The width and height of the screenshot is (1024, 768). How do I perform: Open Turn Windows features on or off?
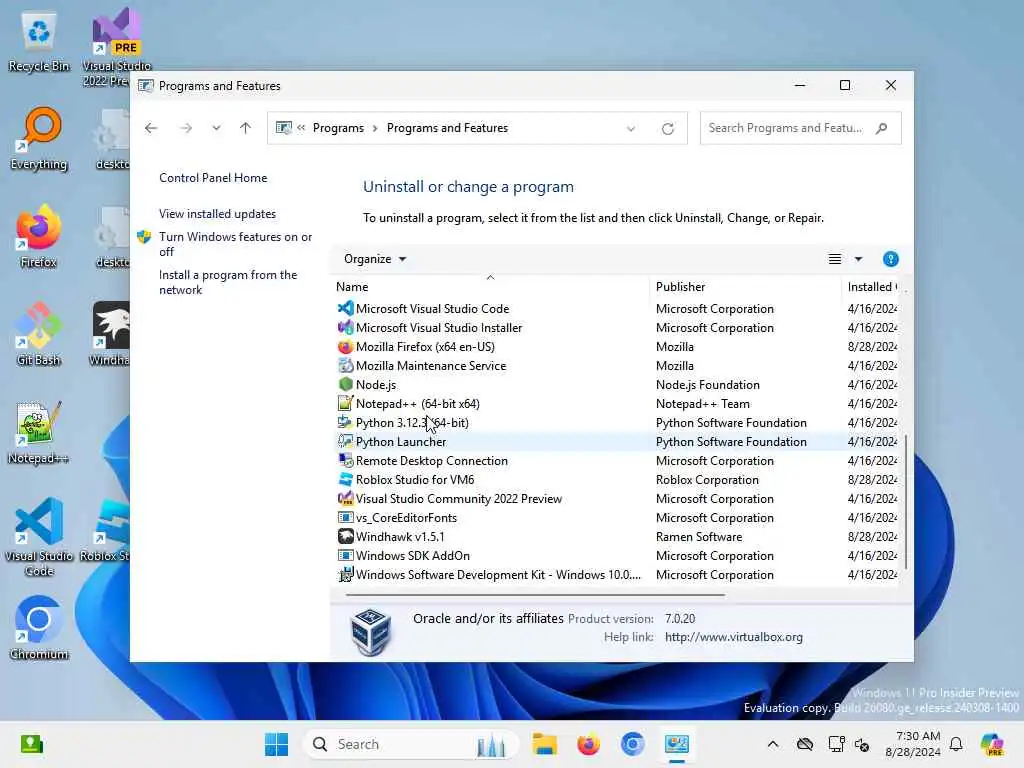coord(235,244)
